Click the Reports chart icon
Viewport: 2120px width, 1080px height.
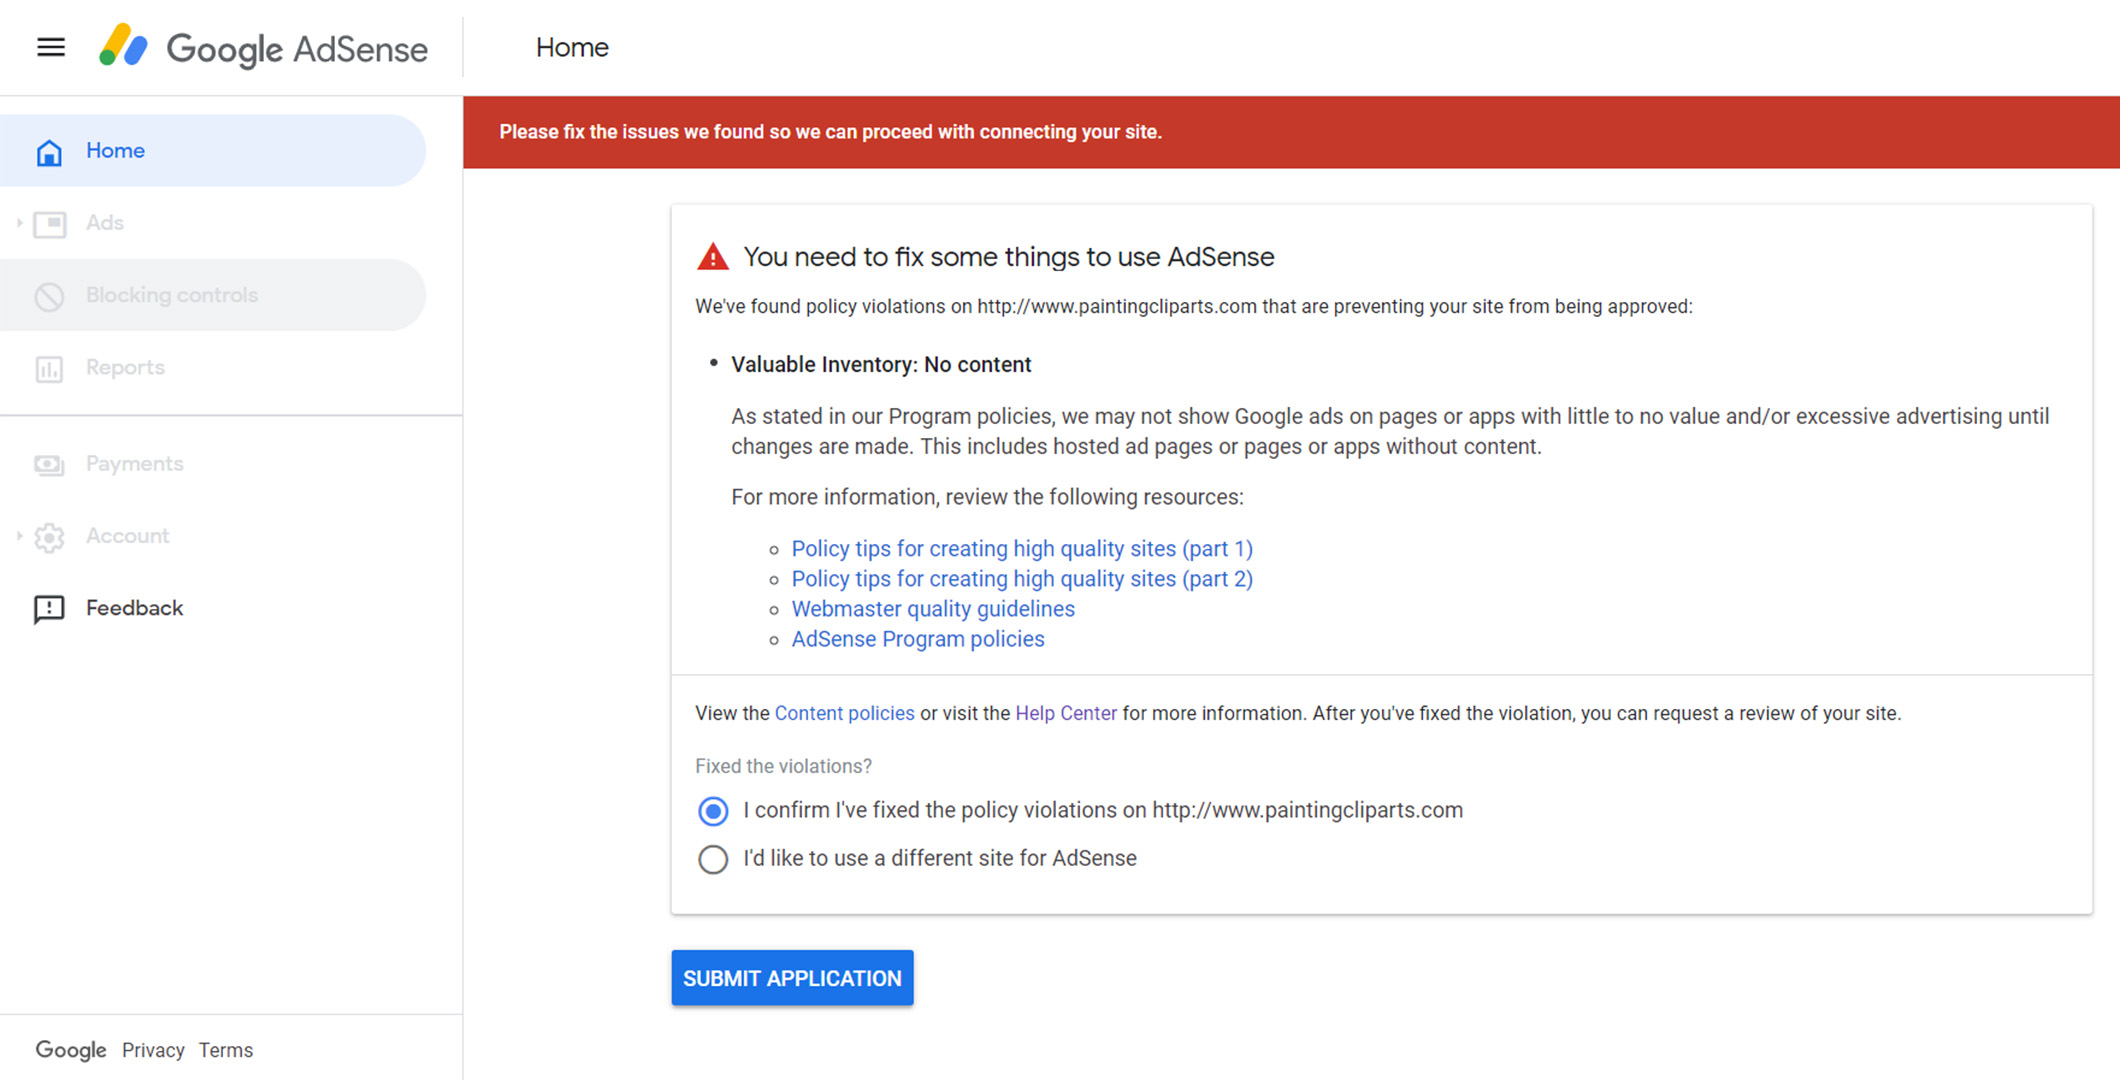click(49, 369)
